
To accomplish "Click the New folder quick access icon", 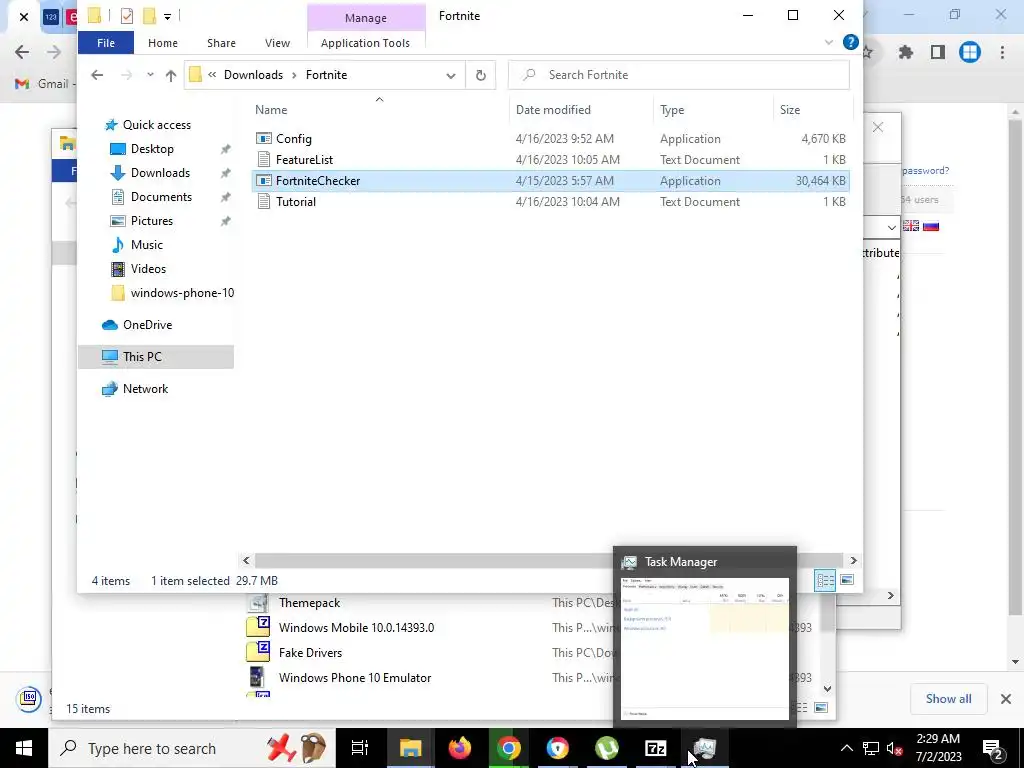I will (x=150, y=16).
